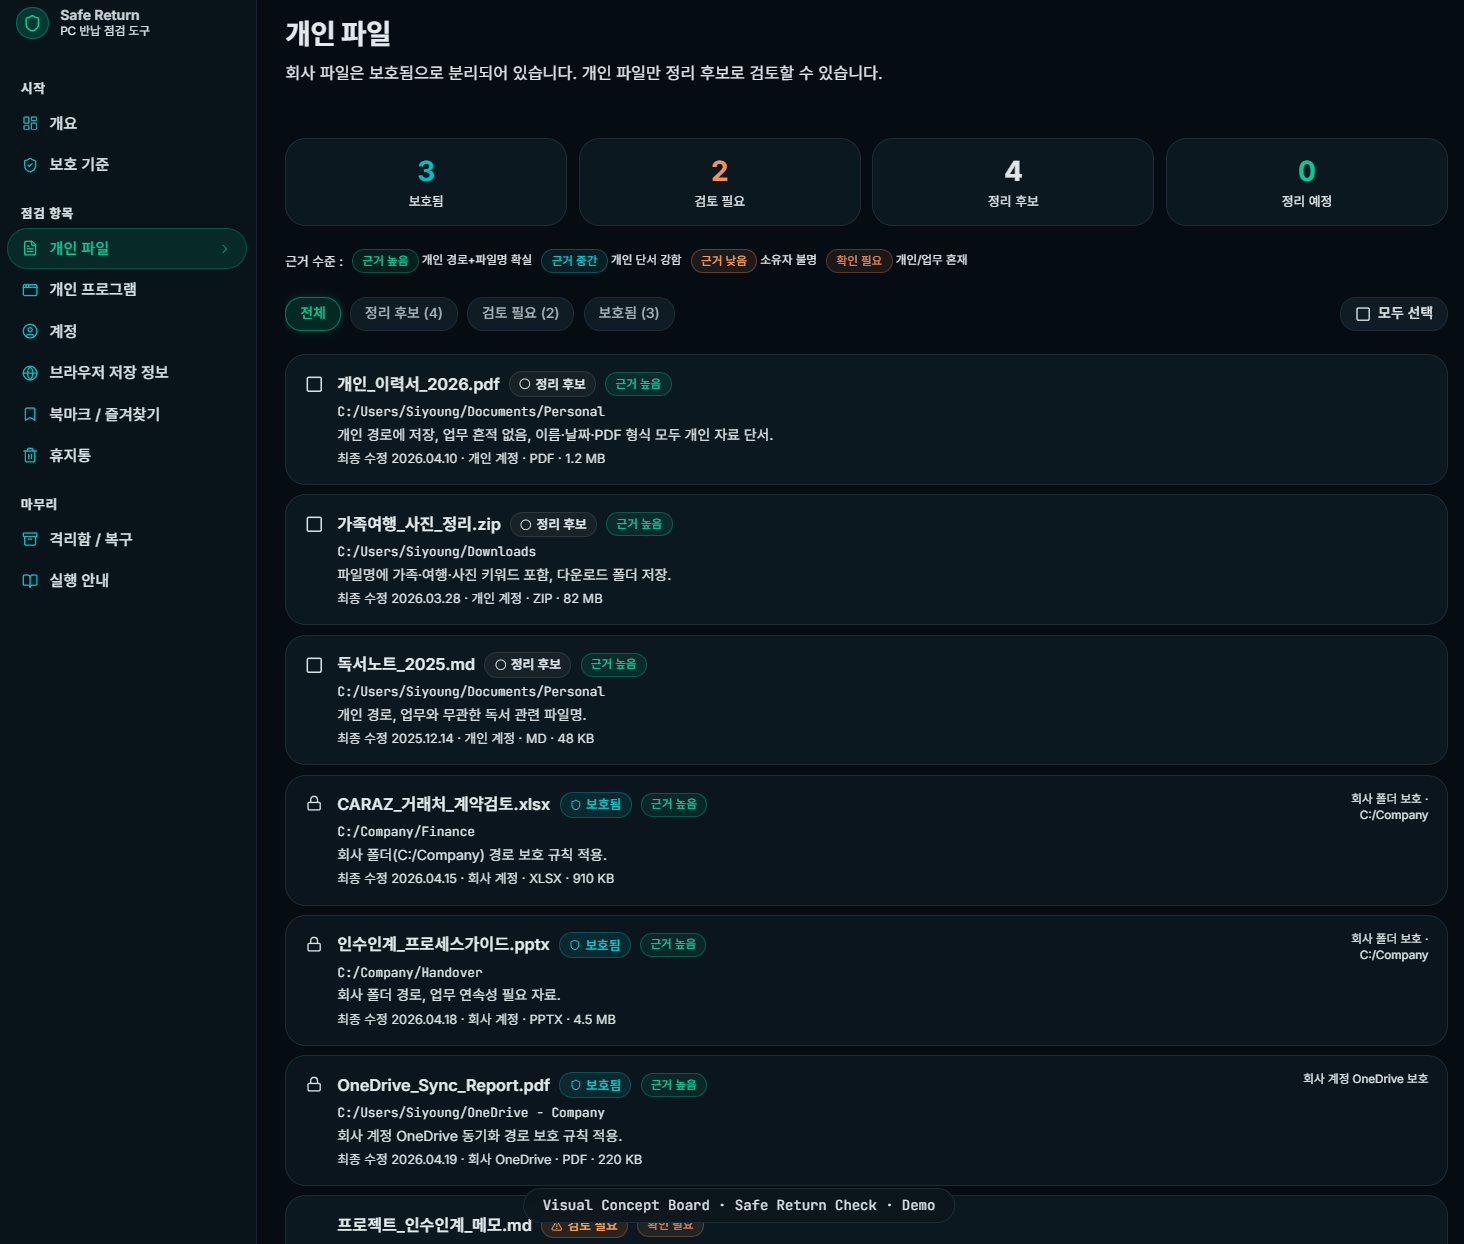Click the 격리함 / 복구 archive icon
This screenshot has height=1244, width=1464.
tap(30, 539)
